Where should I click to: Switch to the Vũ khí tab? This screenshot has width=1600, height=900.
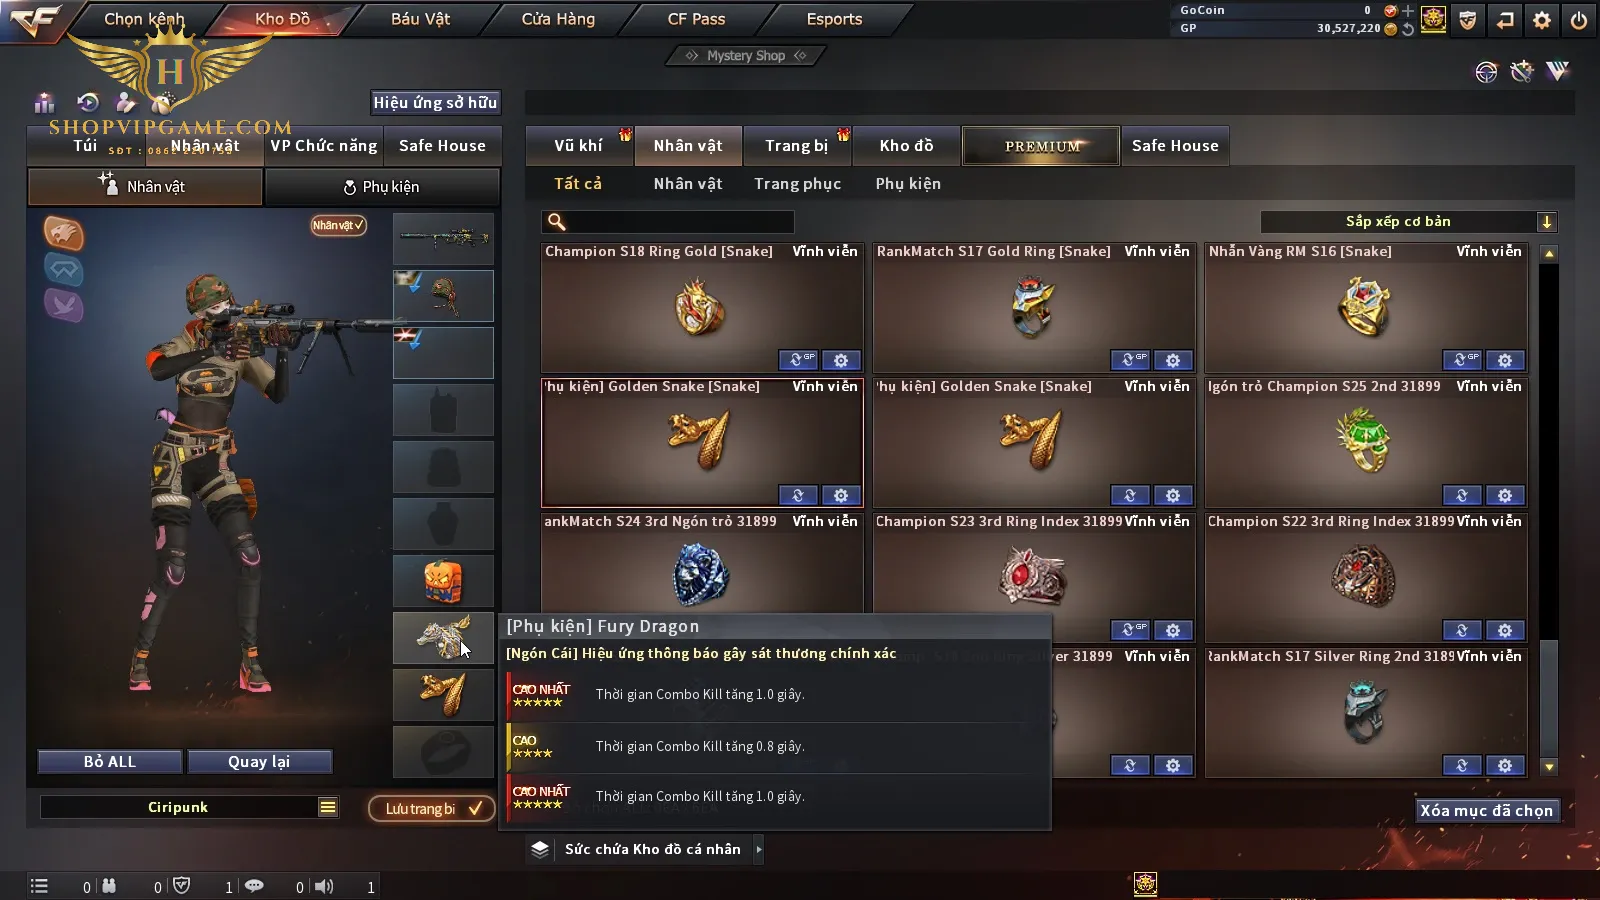coord(579,146)
